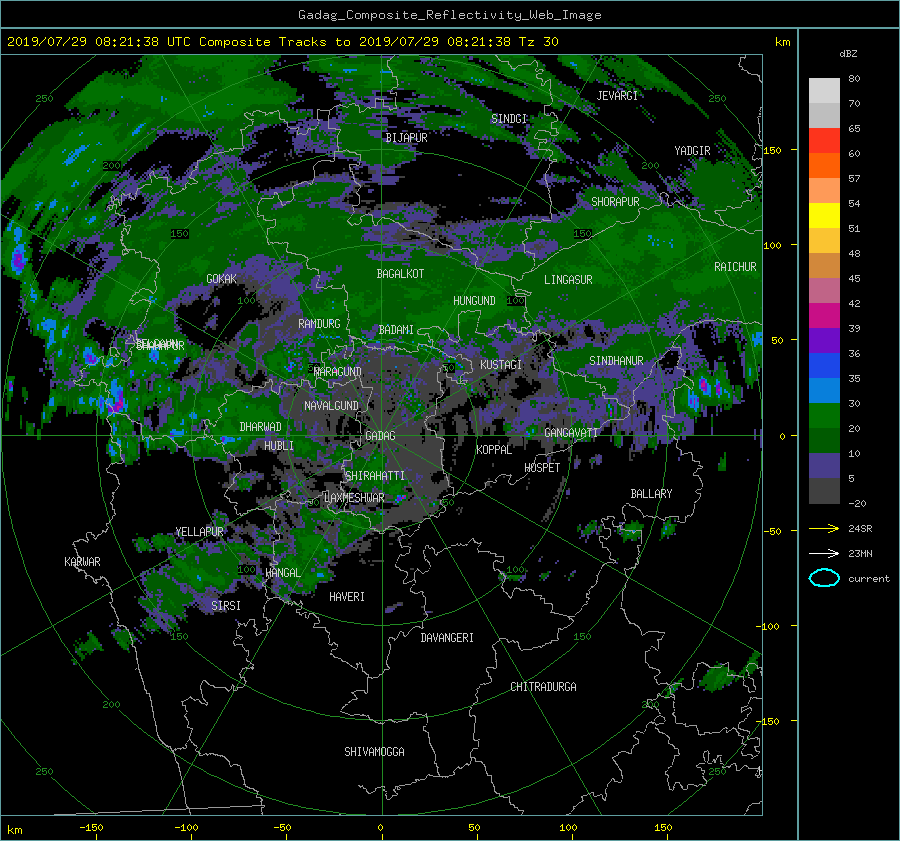Click the KOPPAL label
Viewport: 900px width, 841px height.
[494, 450]
